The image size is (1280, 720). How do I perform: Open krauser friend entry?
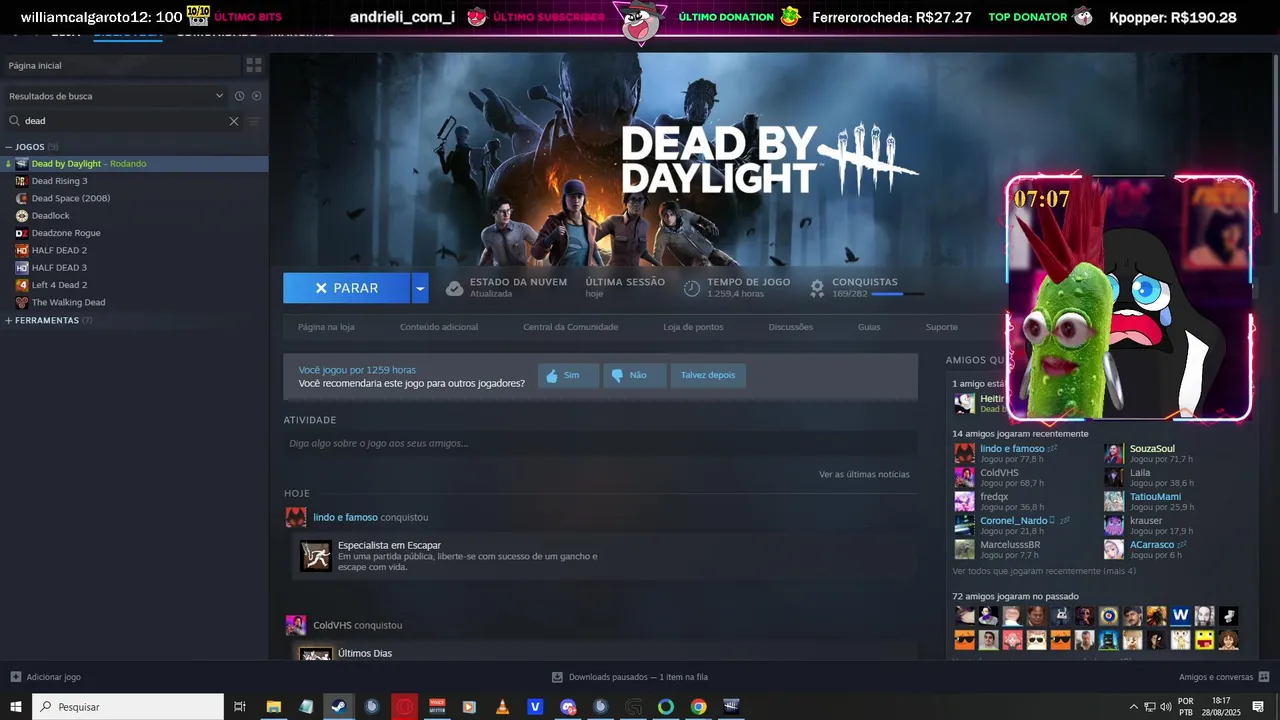click(x=1146, y=521)
